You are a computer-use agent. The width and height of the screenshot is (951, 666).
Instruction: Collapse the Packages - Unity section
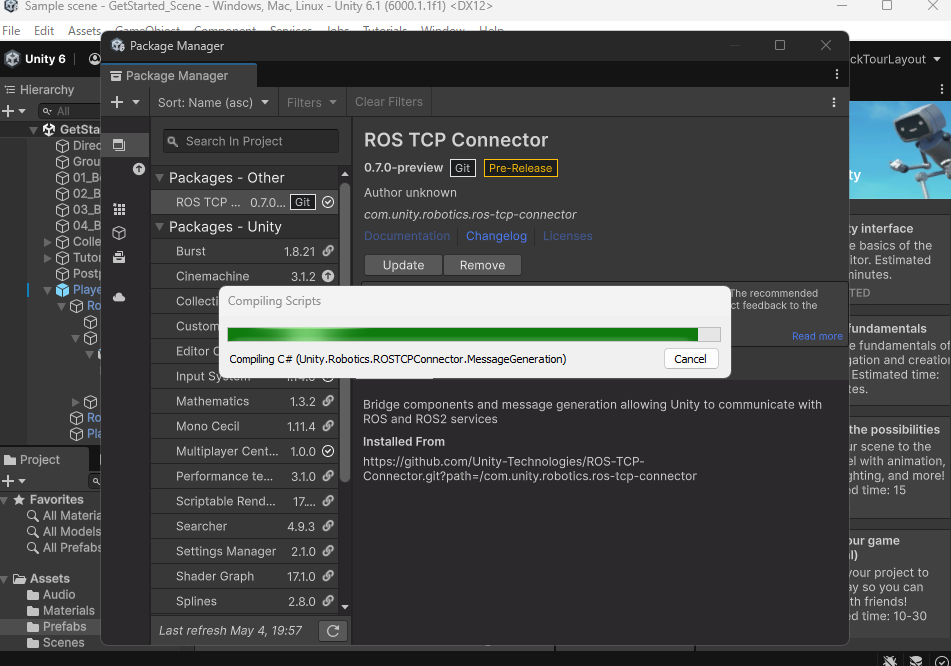(160, 226)
